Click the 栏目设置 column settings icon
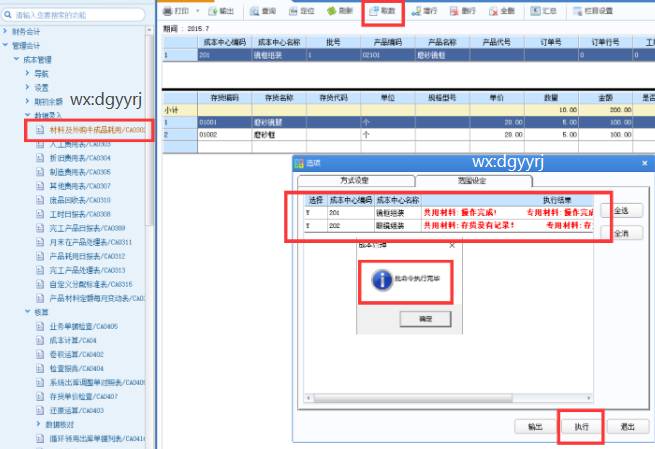 [x=577, y=11]
